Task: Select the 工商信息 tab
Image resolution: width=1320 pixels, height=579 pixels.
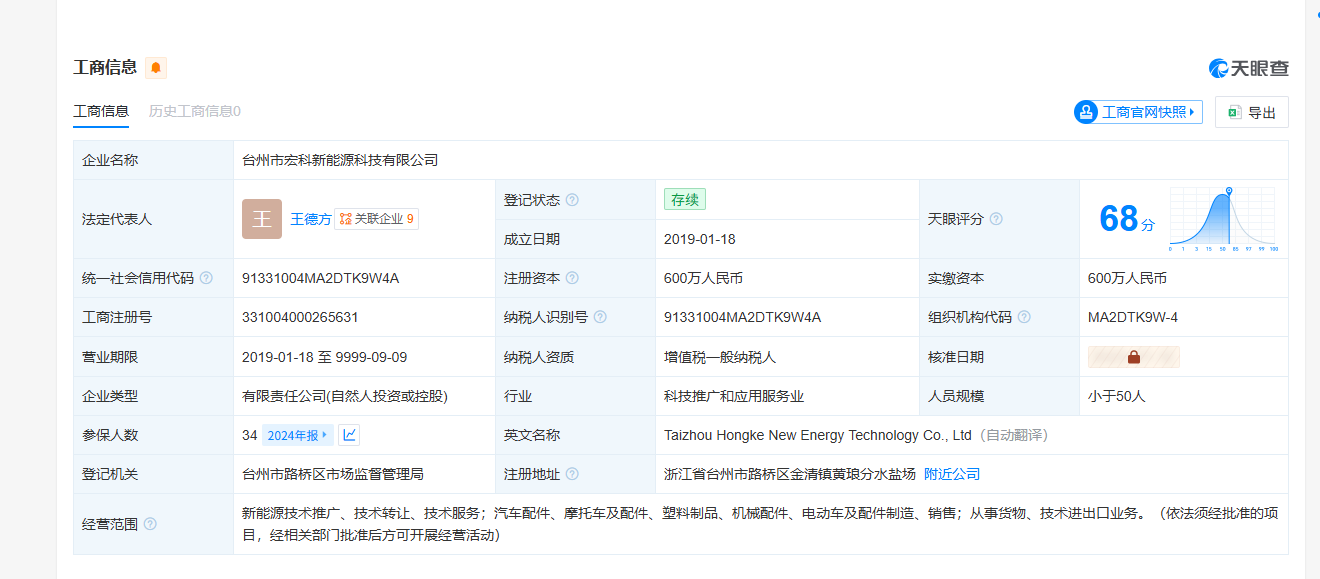Action: point(101,112)
